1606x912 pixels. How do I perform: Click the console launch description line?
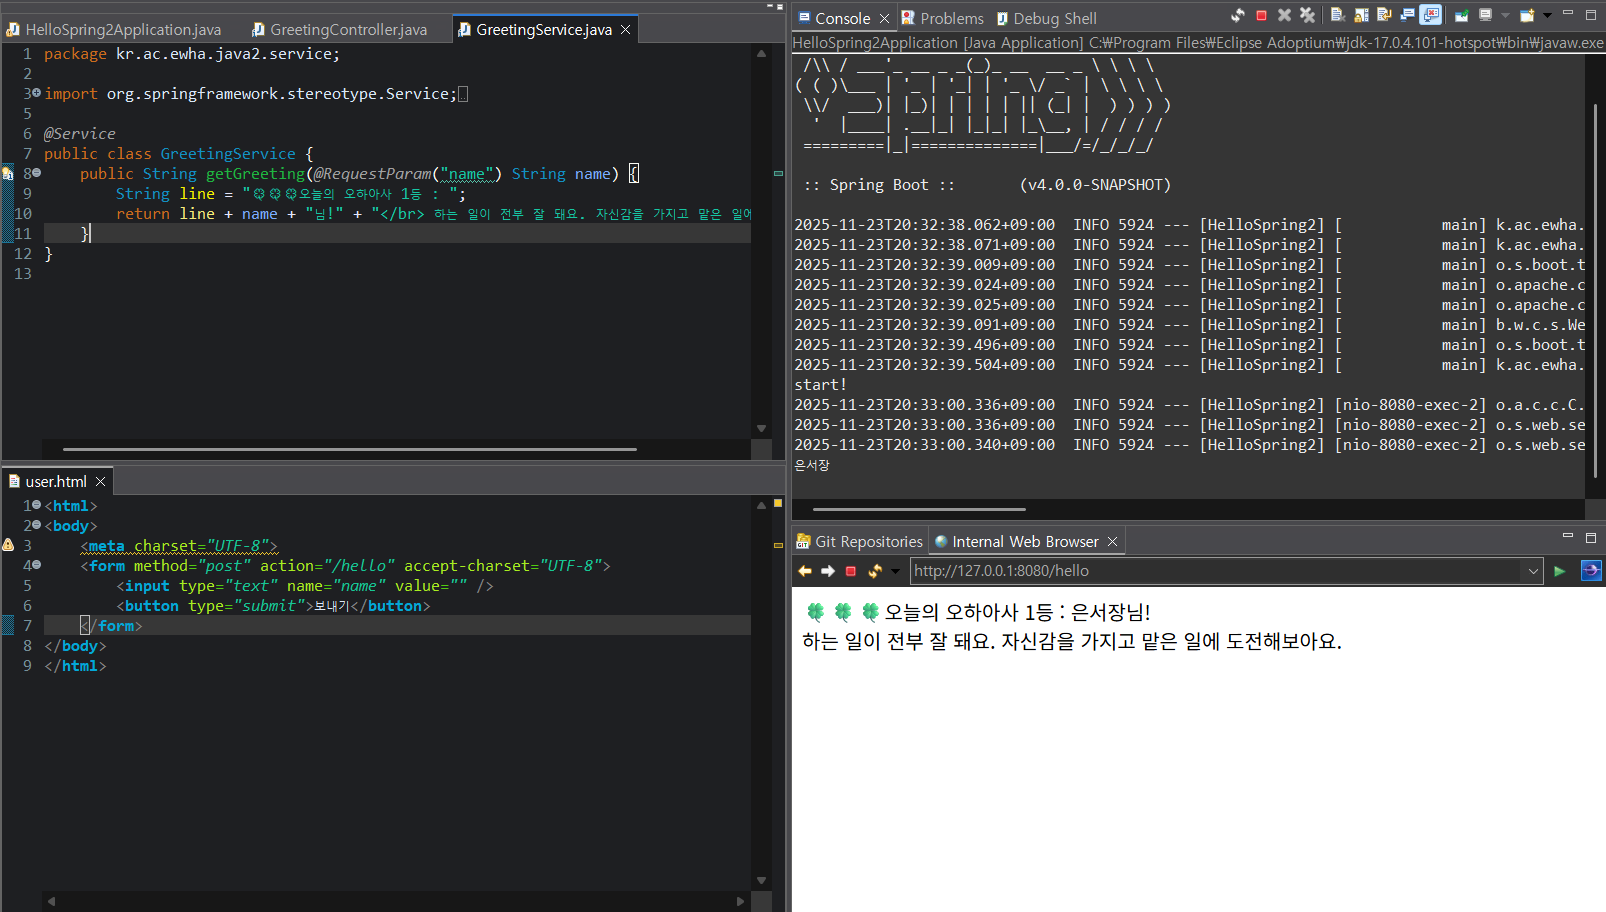click(1198, 42)
